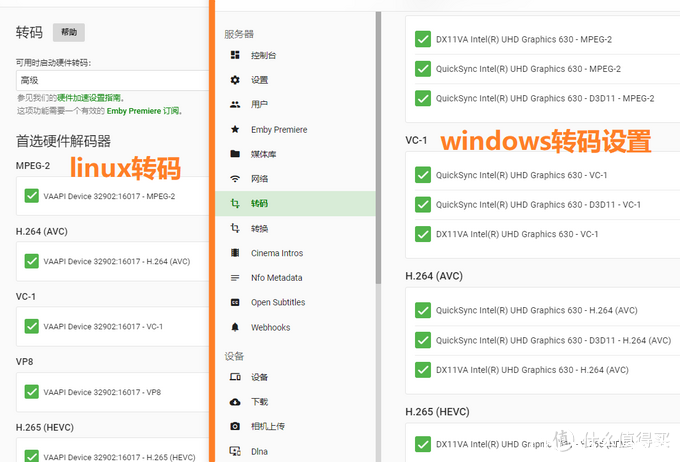The image size is (680, 462).
Task: Open the 用户 people icon
Action: (235, 105)
